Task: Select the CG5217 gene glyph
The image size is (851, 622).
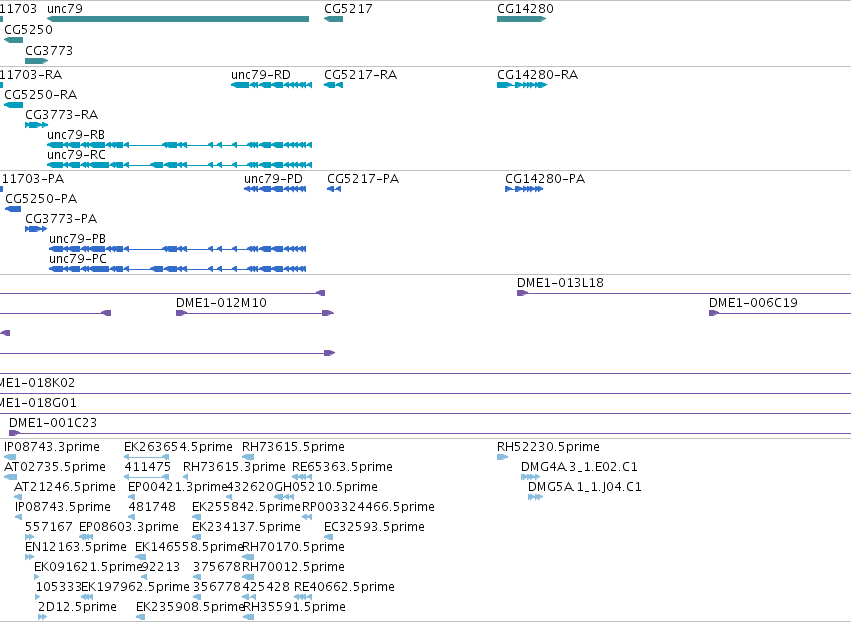Action: tap(333, 19)
